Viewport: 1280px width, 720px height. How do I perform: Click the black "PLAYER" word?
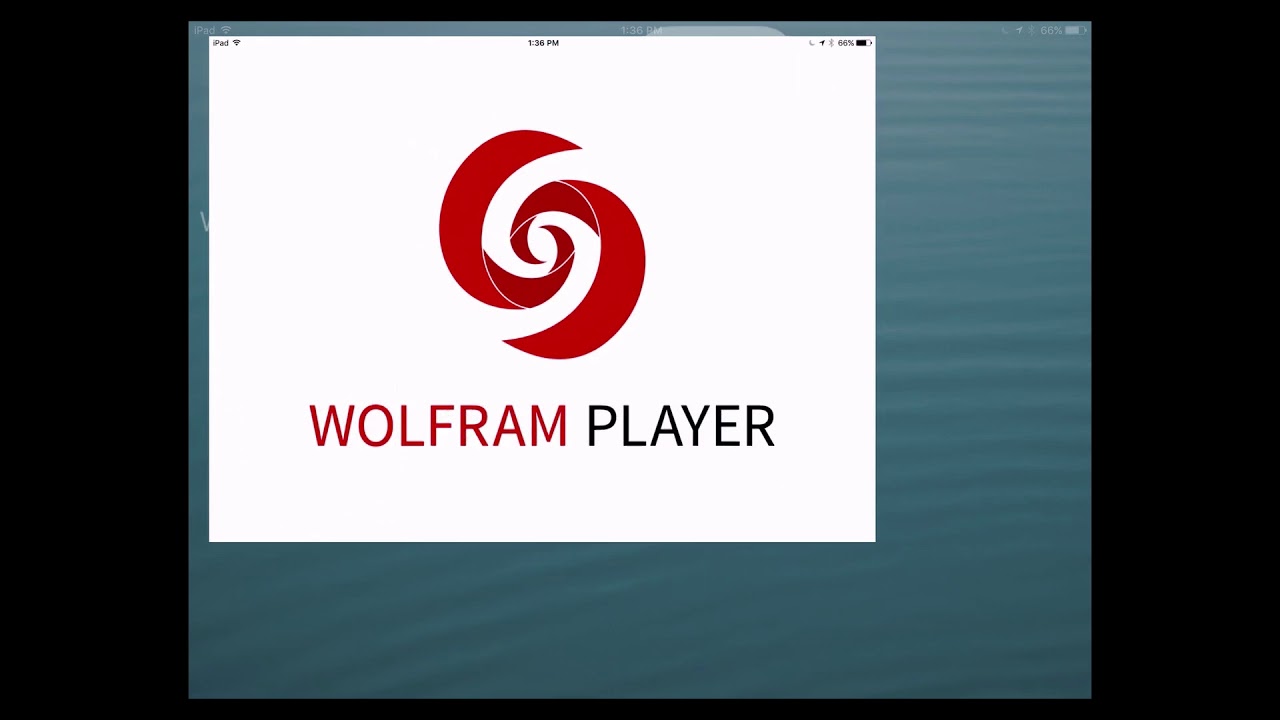pos(680,426)
